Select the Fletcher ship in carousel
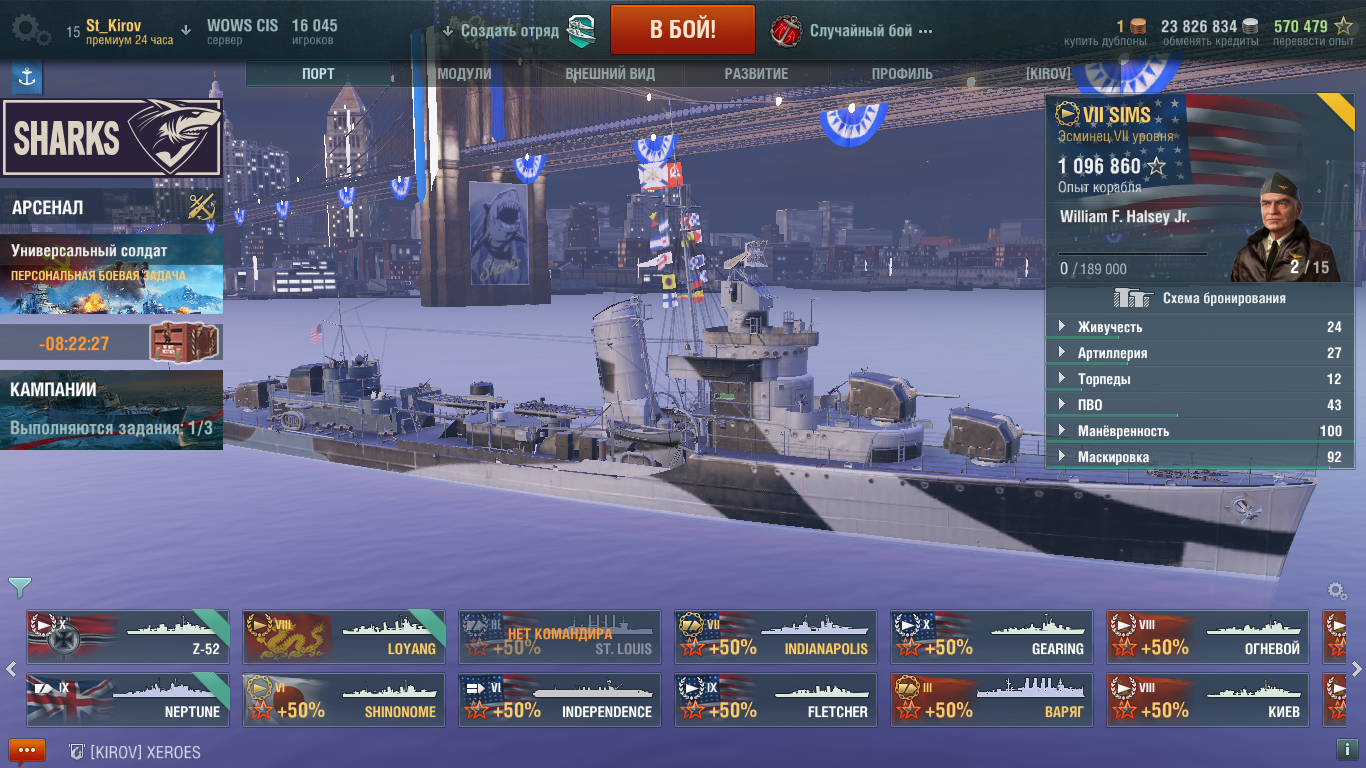 click(x=776, y=700)
